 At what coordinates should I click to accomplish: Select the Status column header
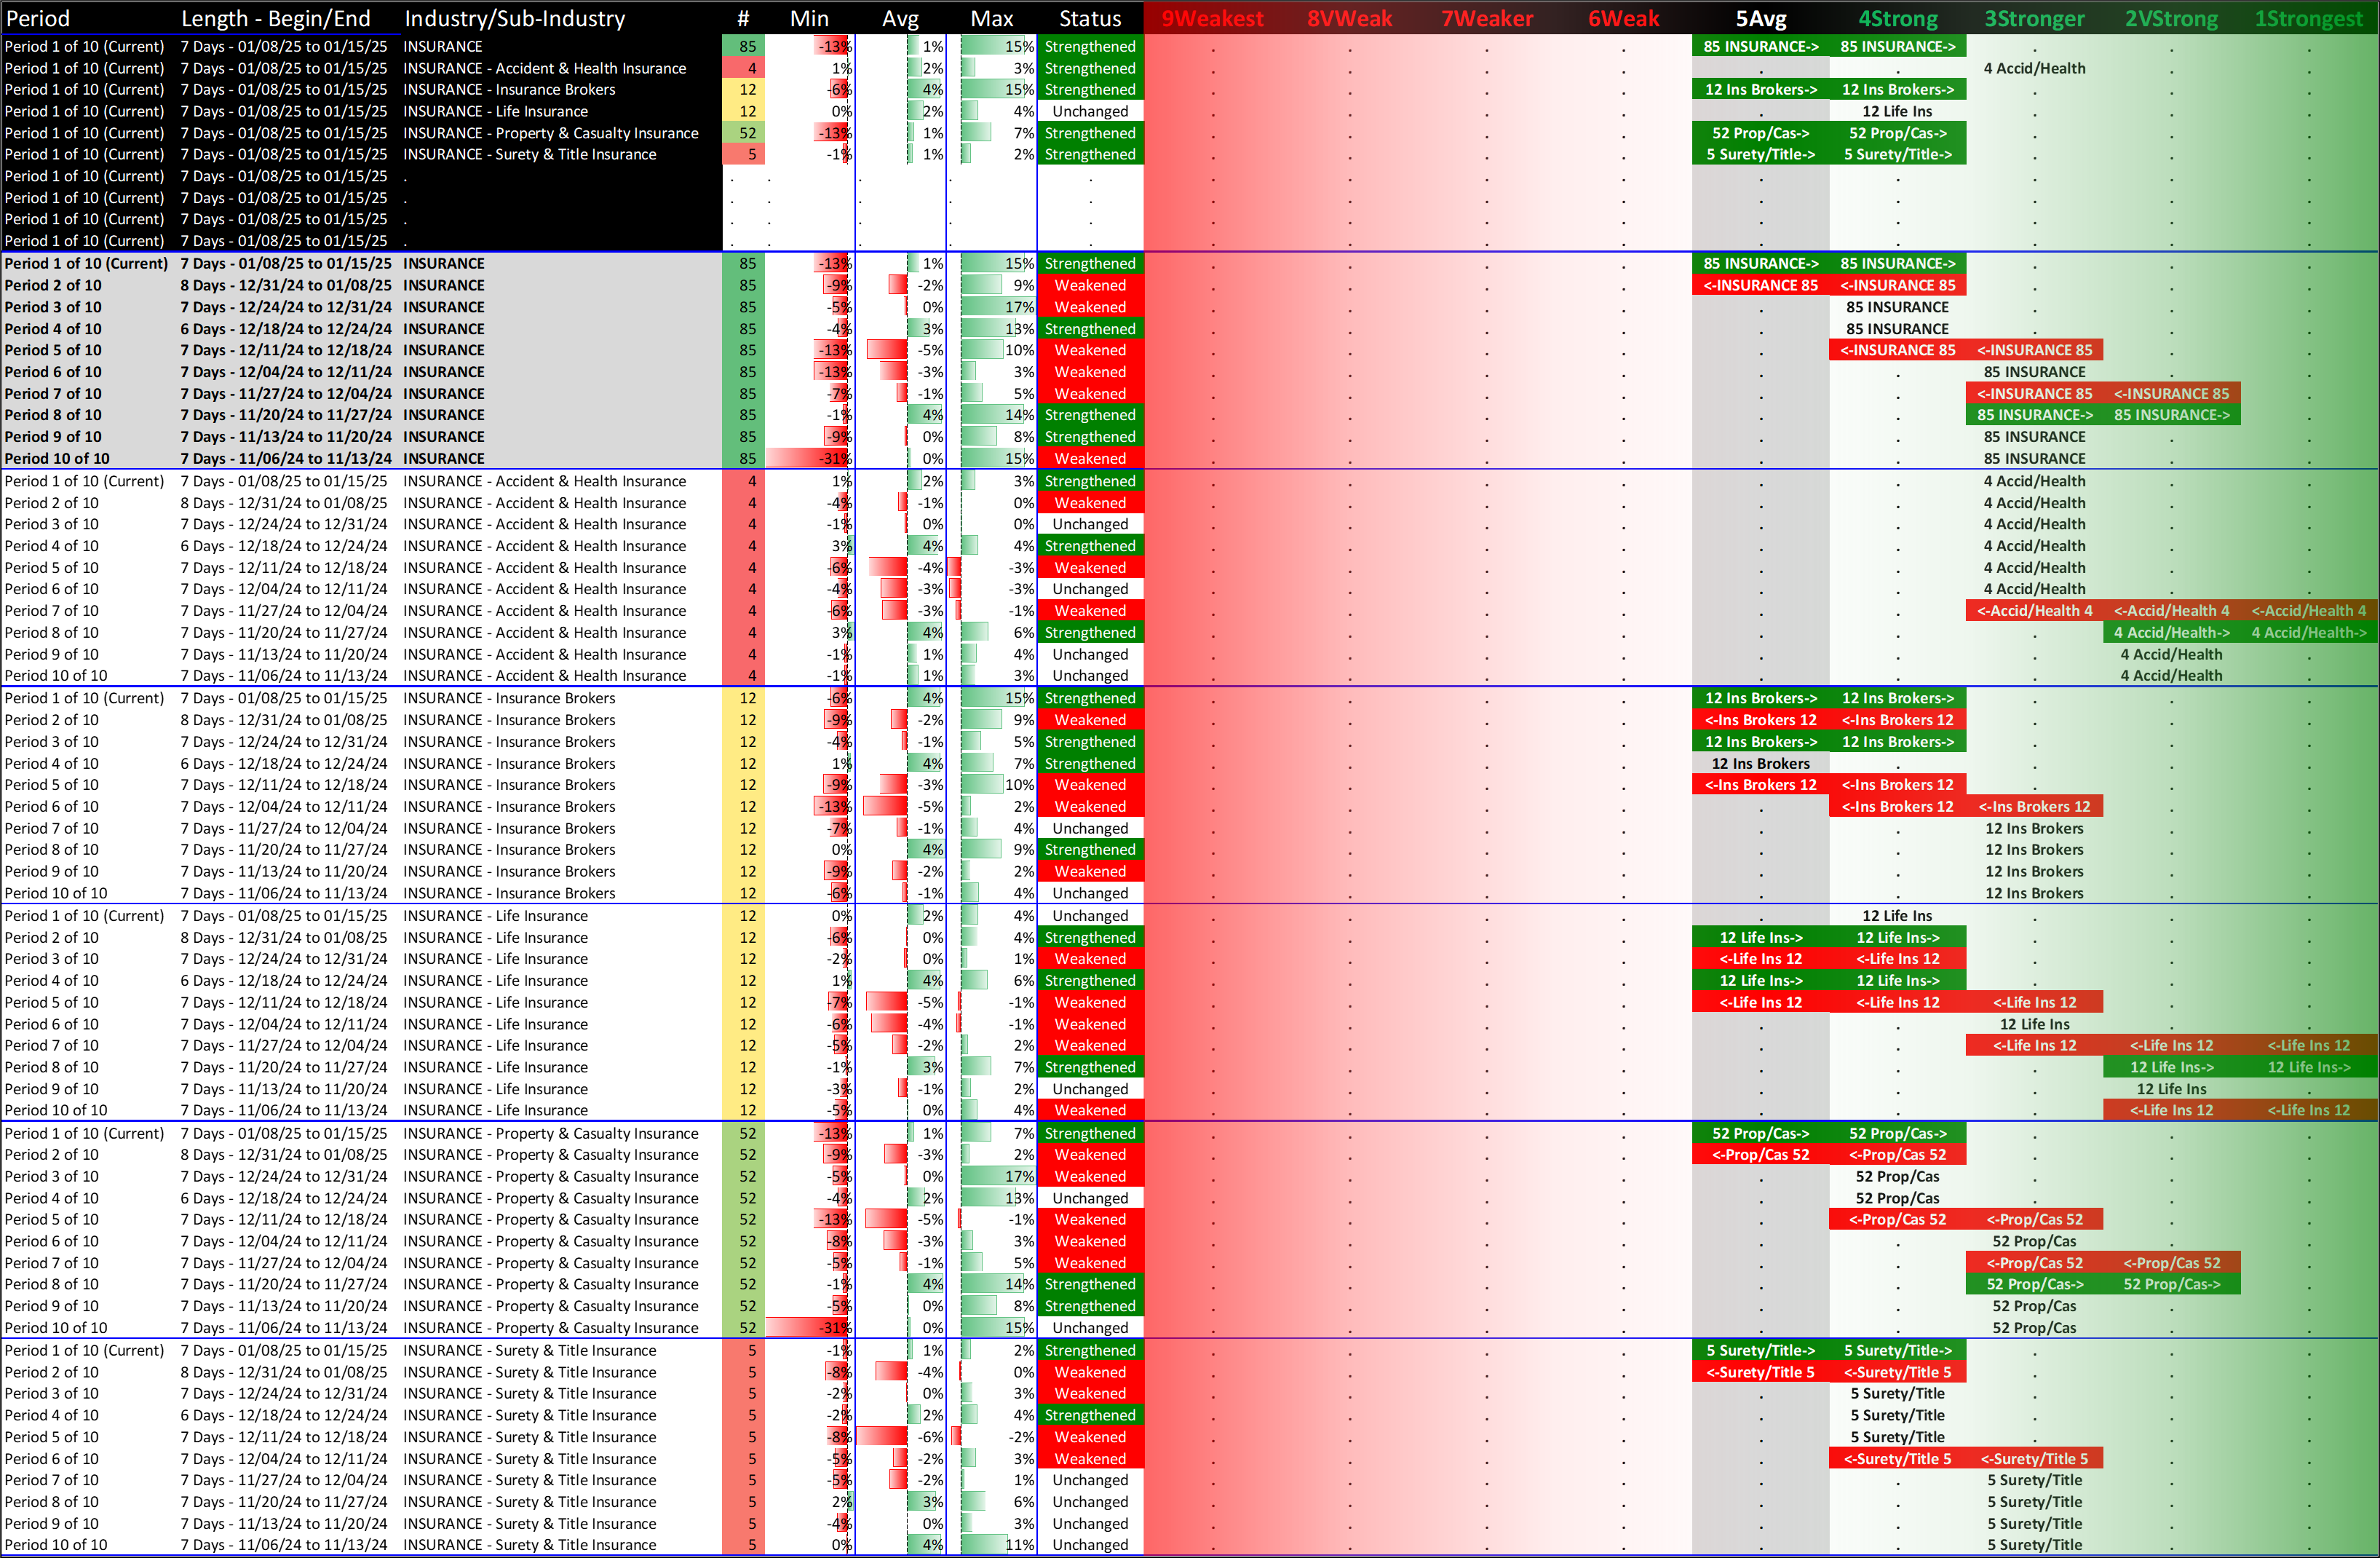pos(1090,18)
